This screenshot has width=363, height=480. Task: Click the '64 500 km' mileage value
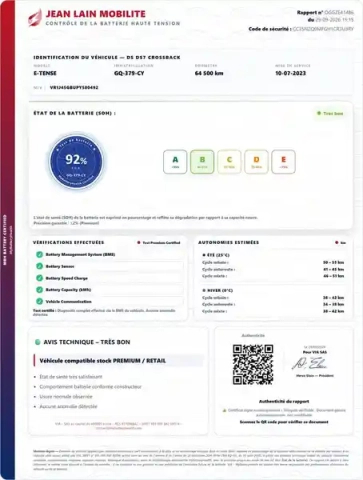click(209, 73)
